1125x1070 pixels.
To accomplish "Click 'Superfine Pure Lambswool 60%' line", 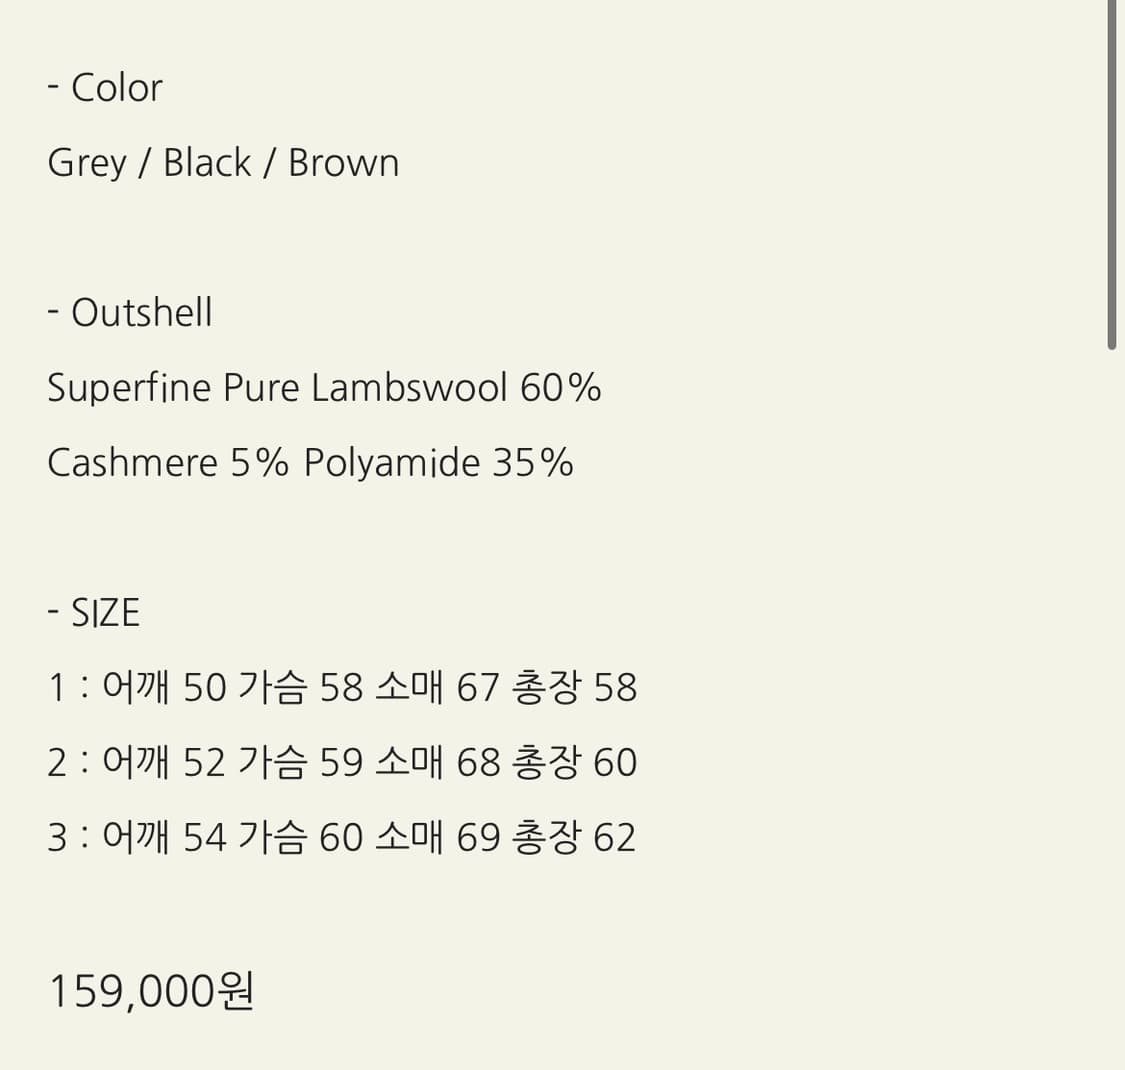I will (x=324, y=388).
